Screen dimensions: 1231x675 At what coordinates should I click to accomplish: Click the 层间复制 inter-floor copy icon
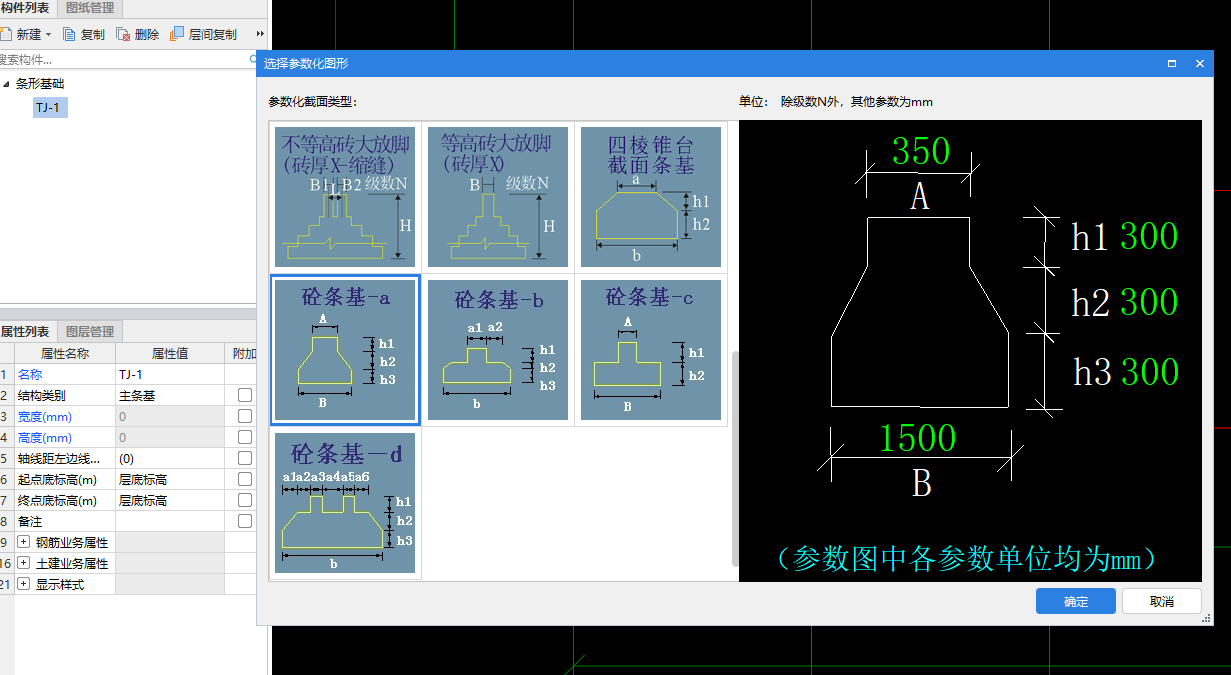177,34
